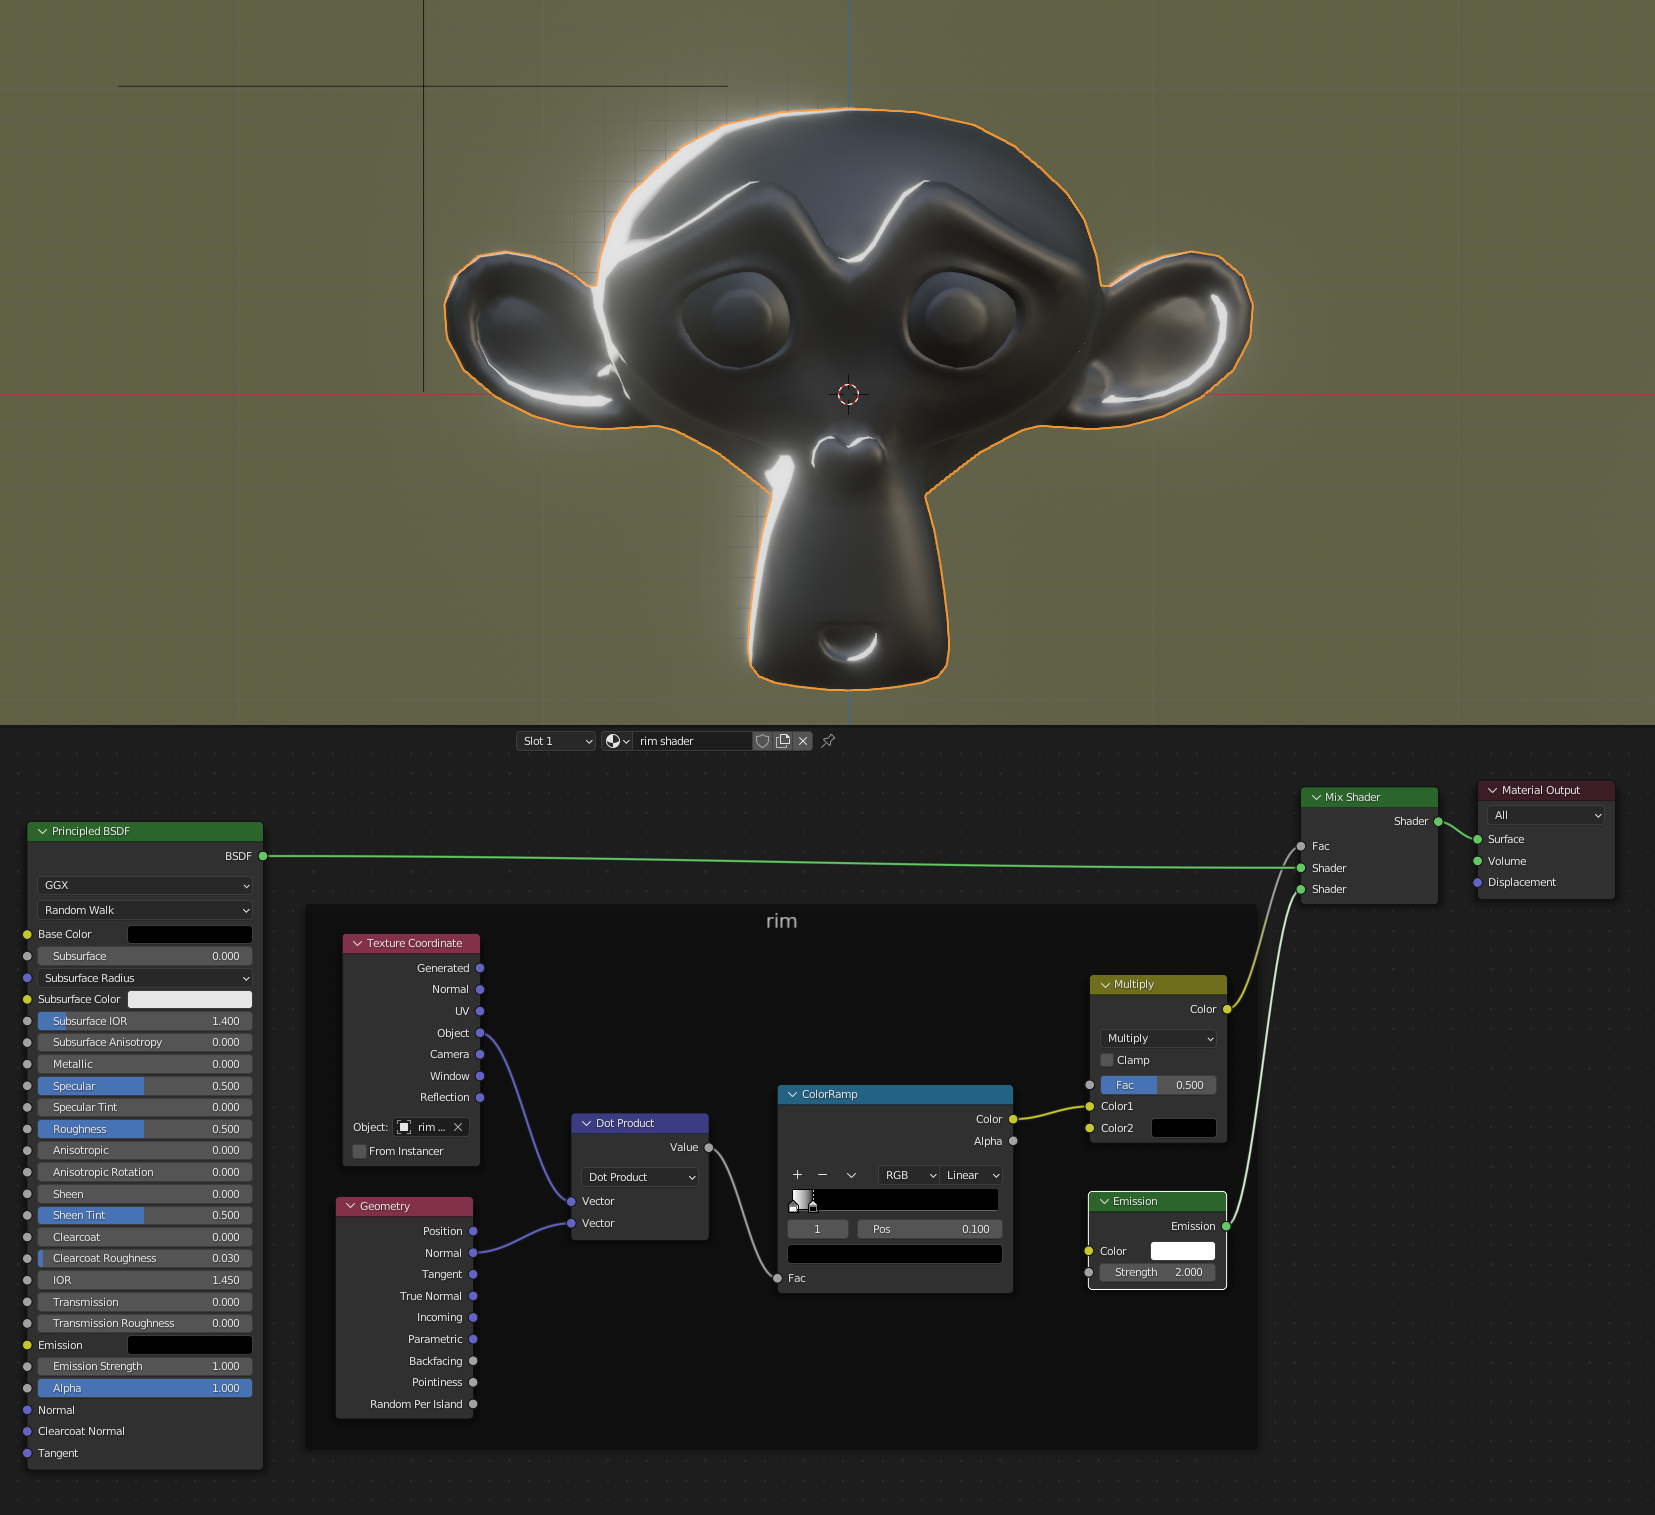Enable the From Instancer checkbox
1655x1515 pixels.
click(x=360, y=1151)
